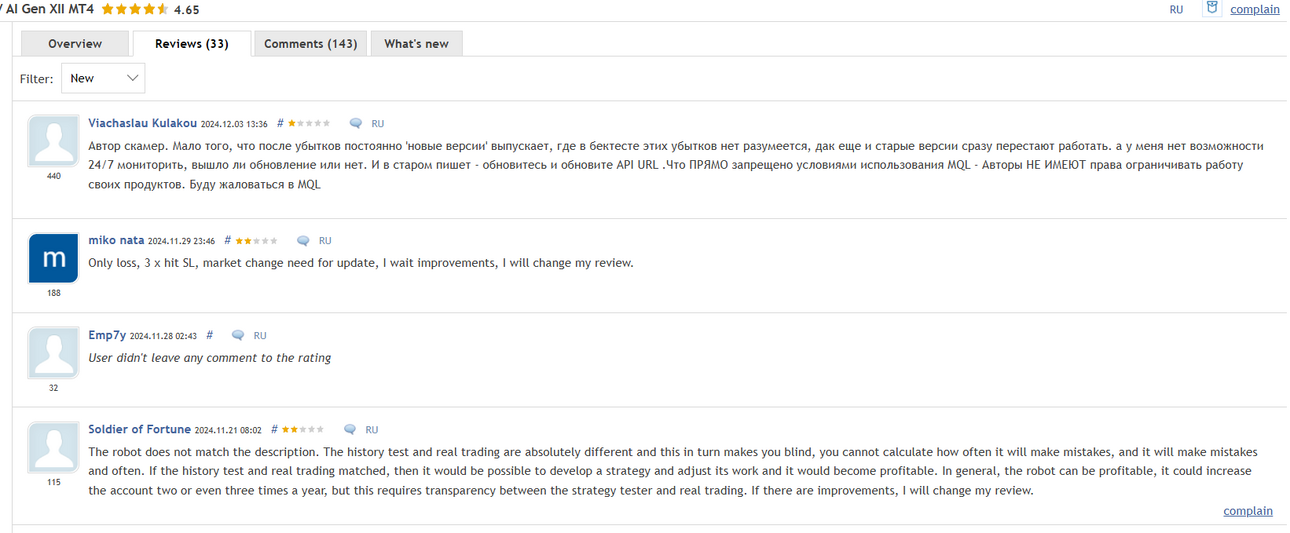This screenshot has height=533, width=1290.
Task: Click the date 2024.11.21 08:02
Action: pyautogui.click(x=228, y=430)
